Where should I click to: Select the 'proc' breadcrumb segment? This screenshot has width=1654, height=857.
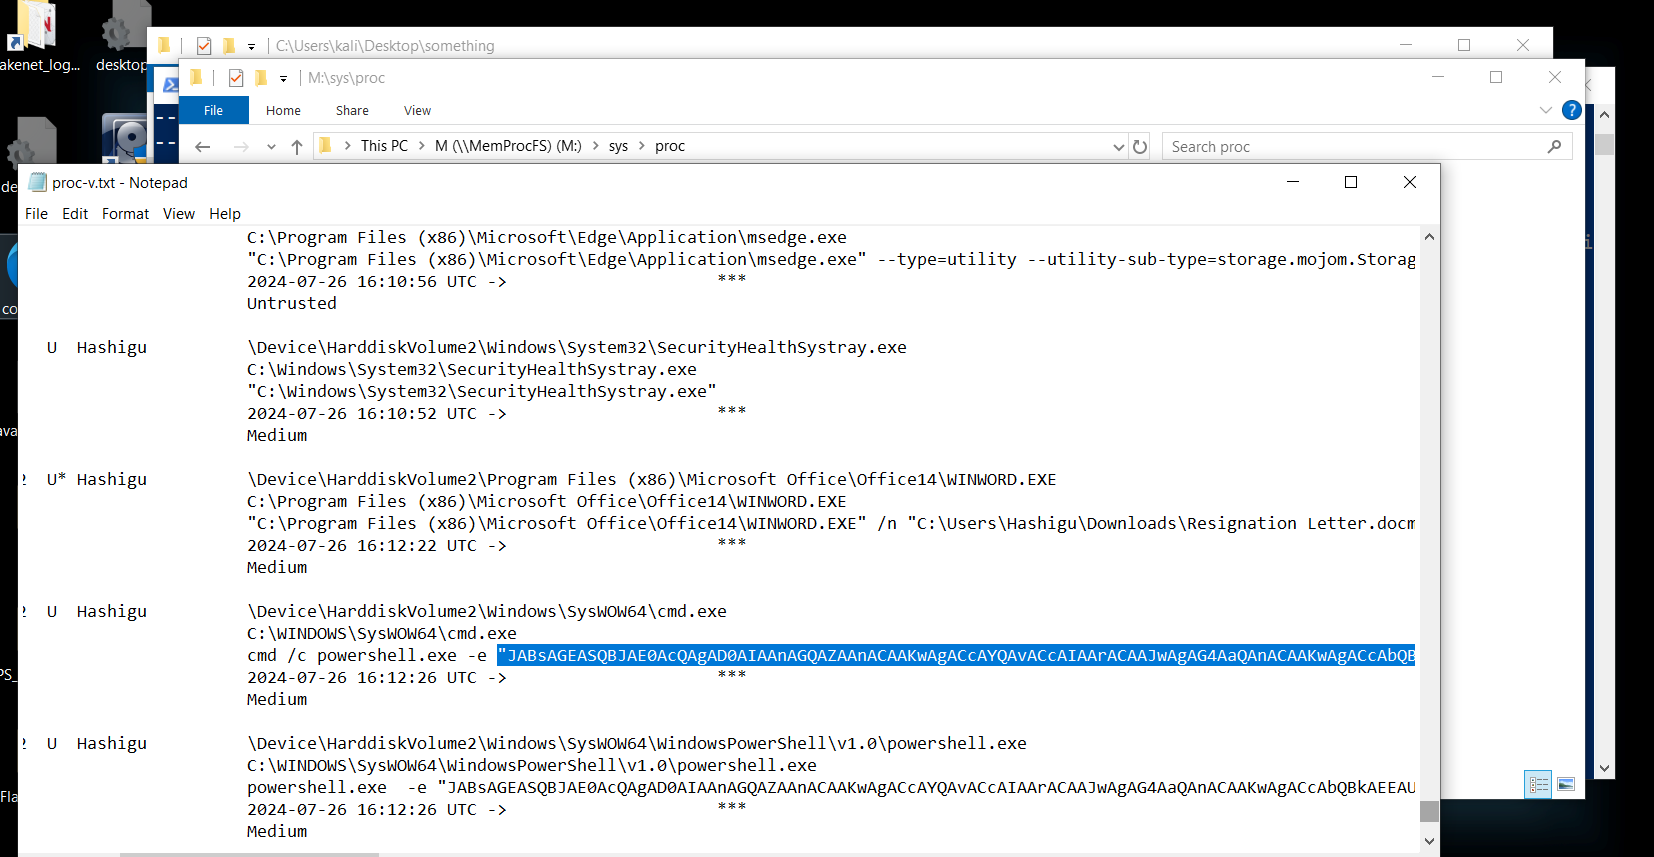(670, 146)
